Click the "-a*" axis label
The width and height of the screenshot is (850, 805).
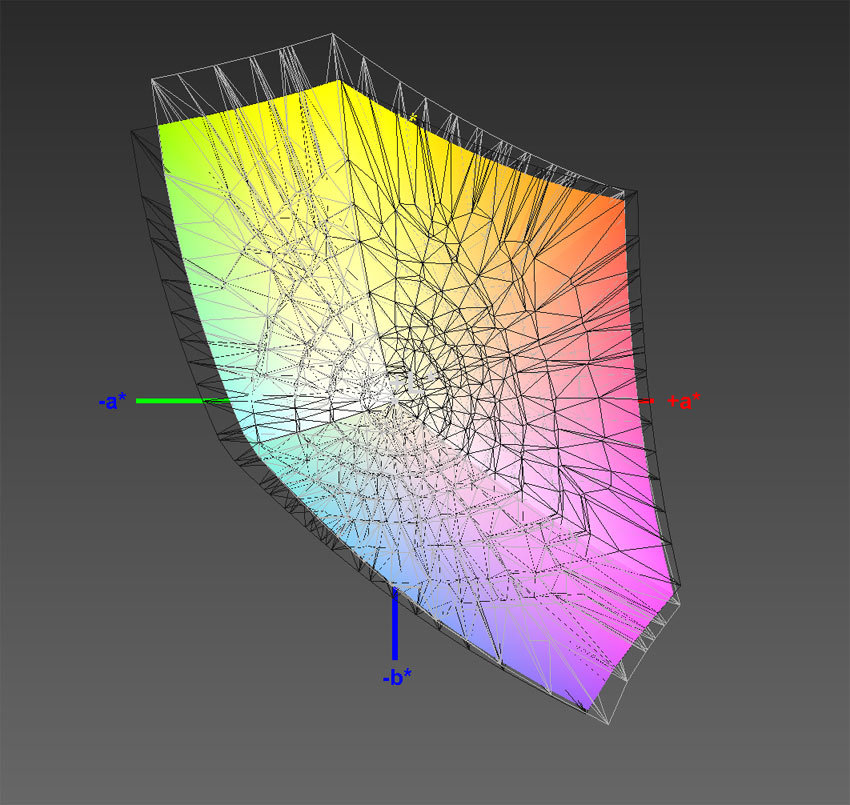pyautogui.click(x=112, y=402)
